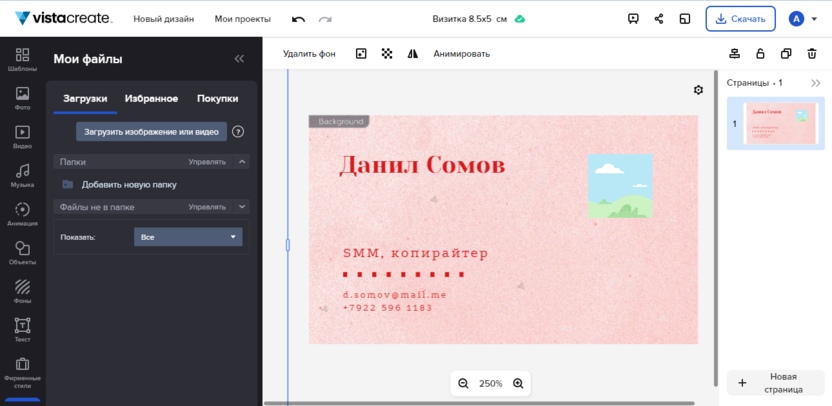This screenshot has height=406, width=832.
Task: Open the Объекты sidebar section
Action: point(22,253)
